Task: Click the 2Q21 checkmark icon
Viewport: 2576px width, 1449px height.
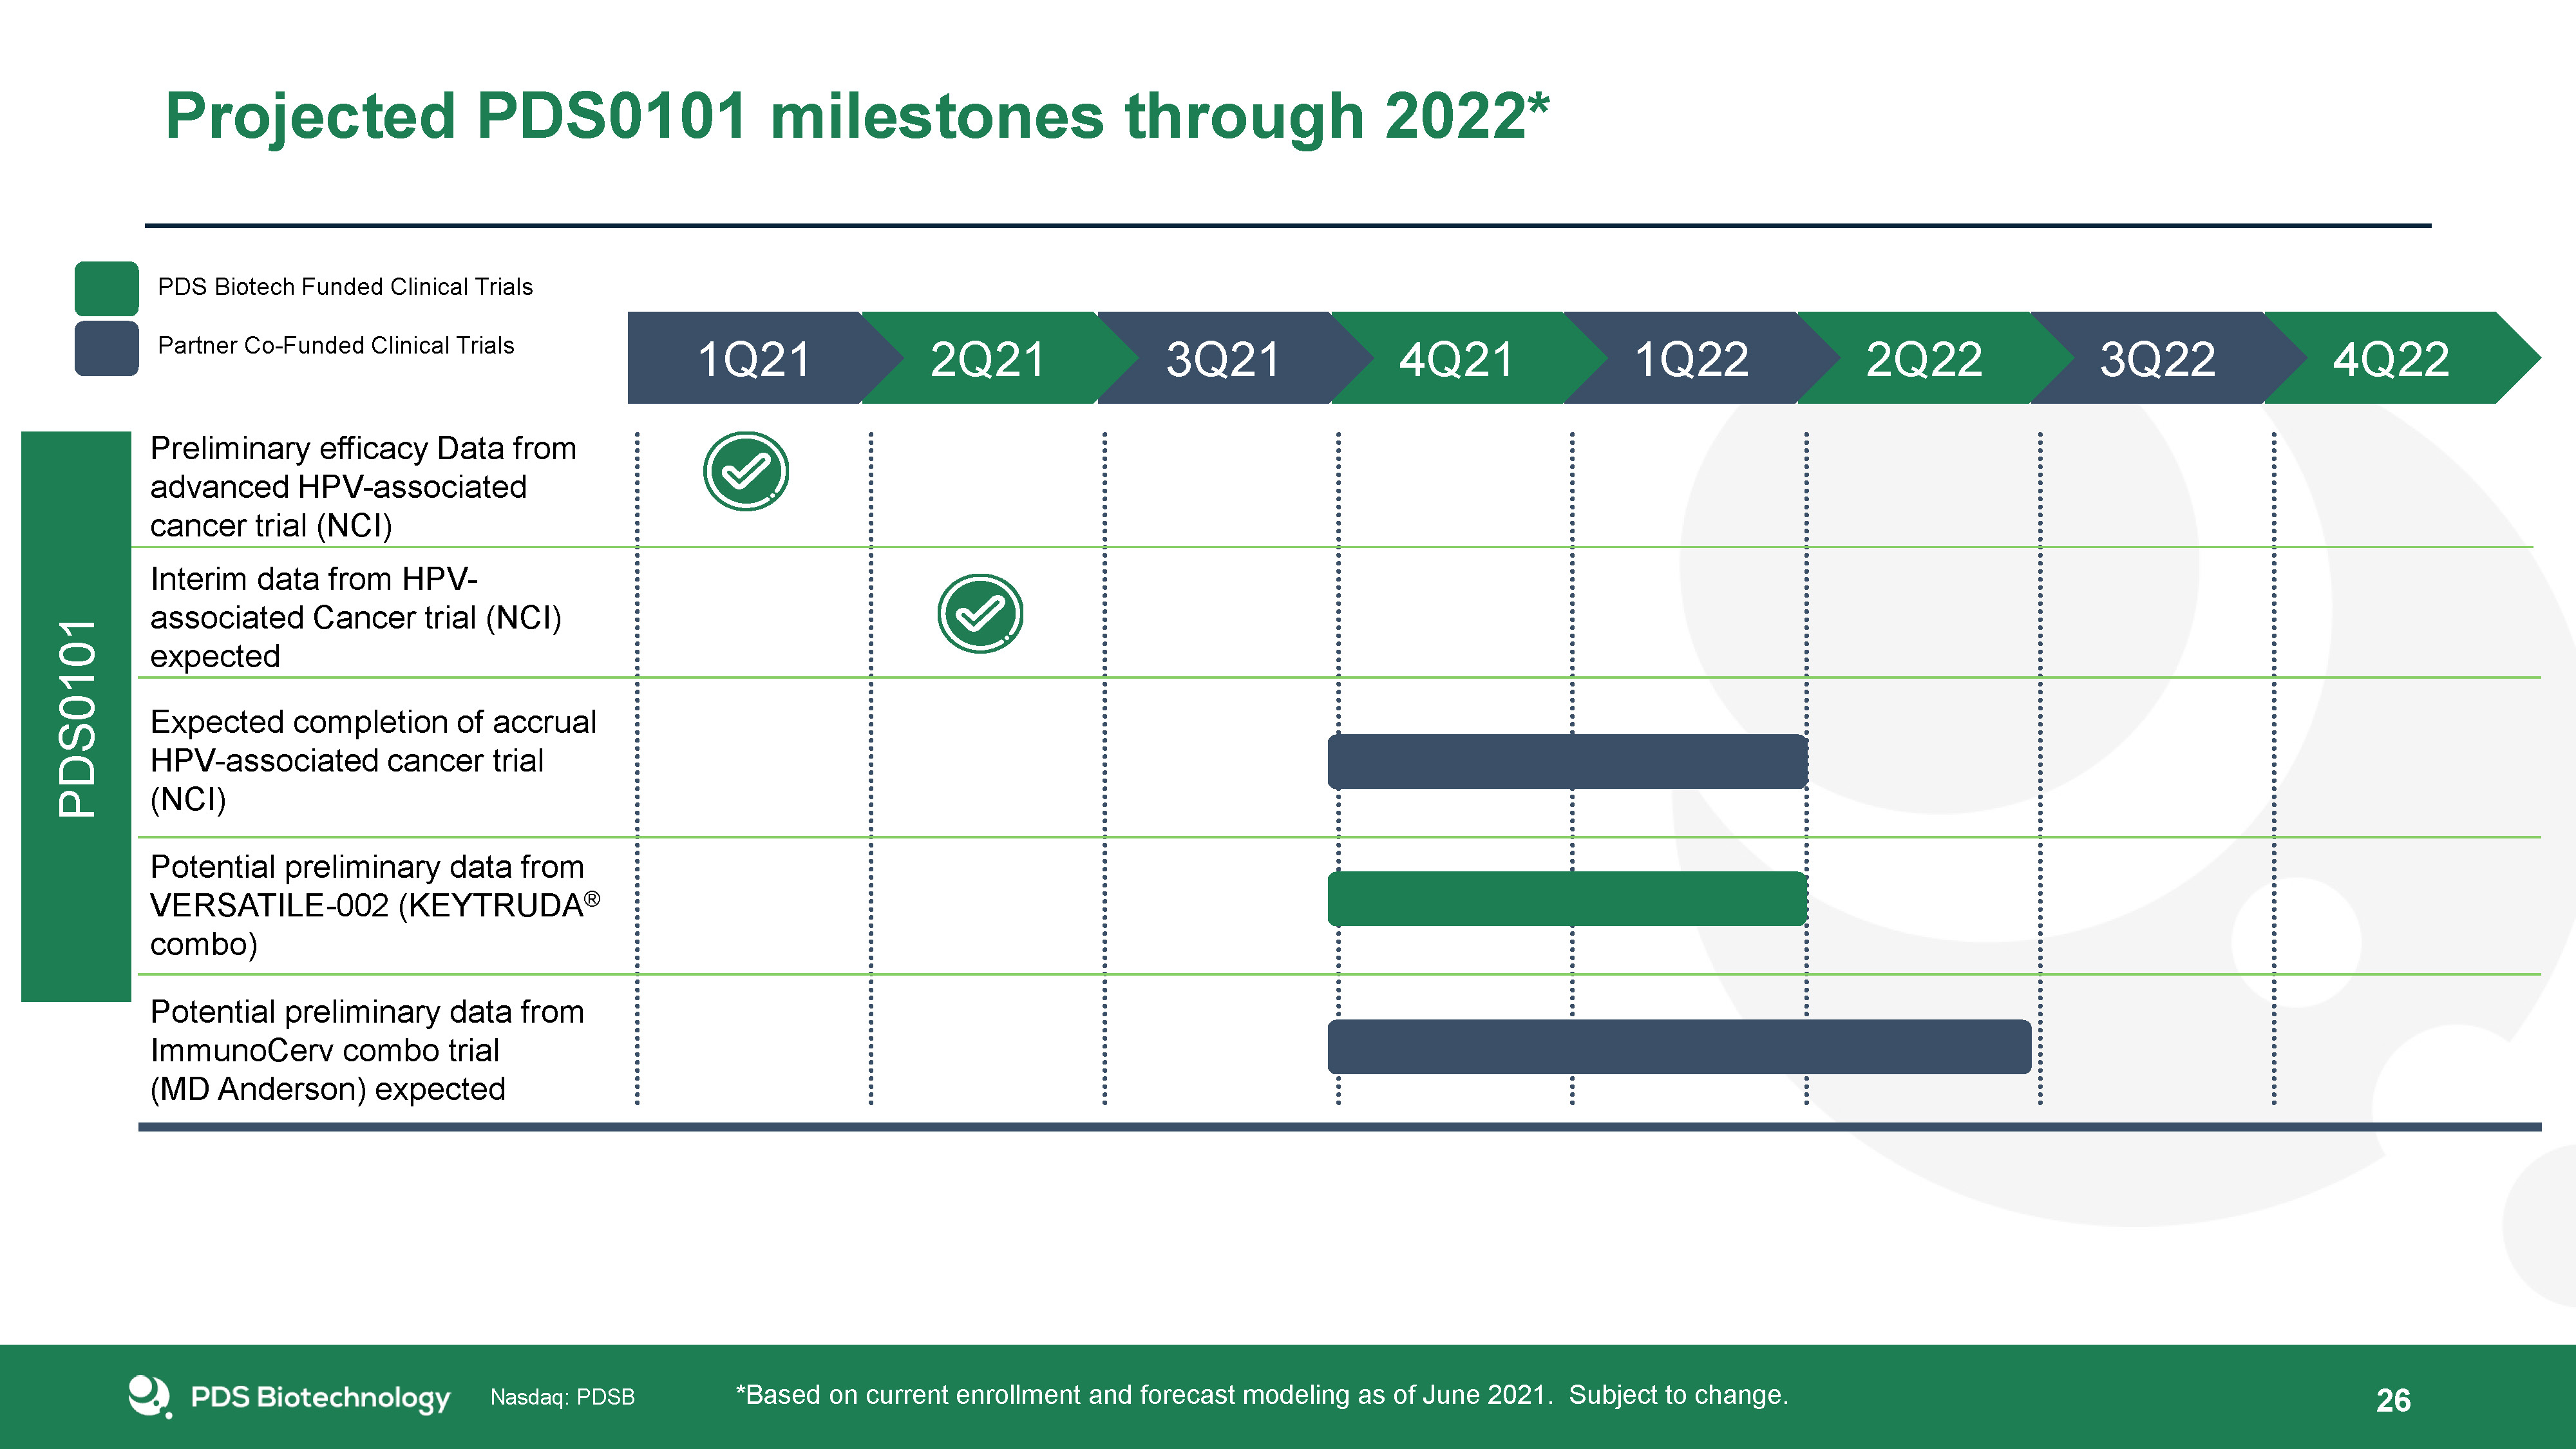Action: point(980,614)
